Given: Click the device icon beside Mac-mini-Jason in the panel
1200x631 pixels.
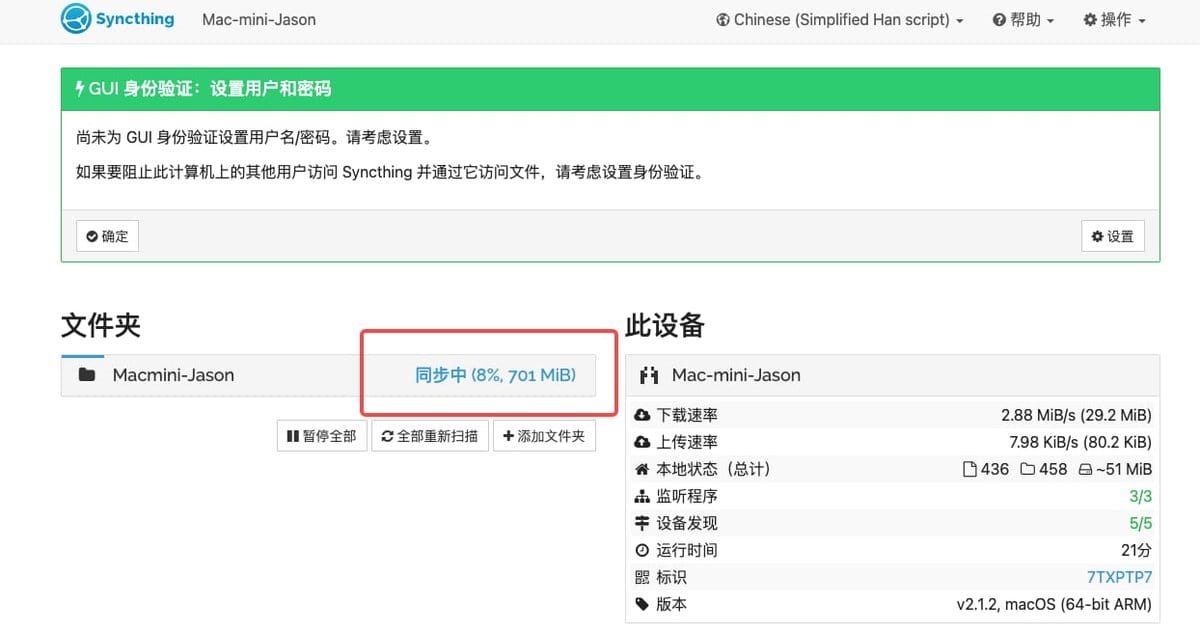Looking at the screenshot, I should coord(649,376).
